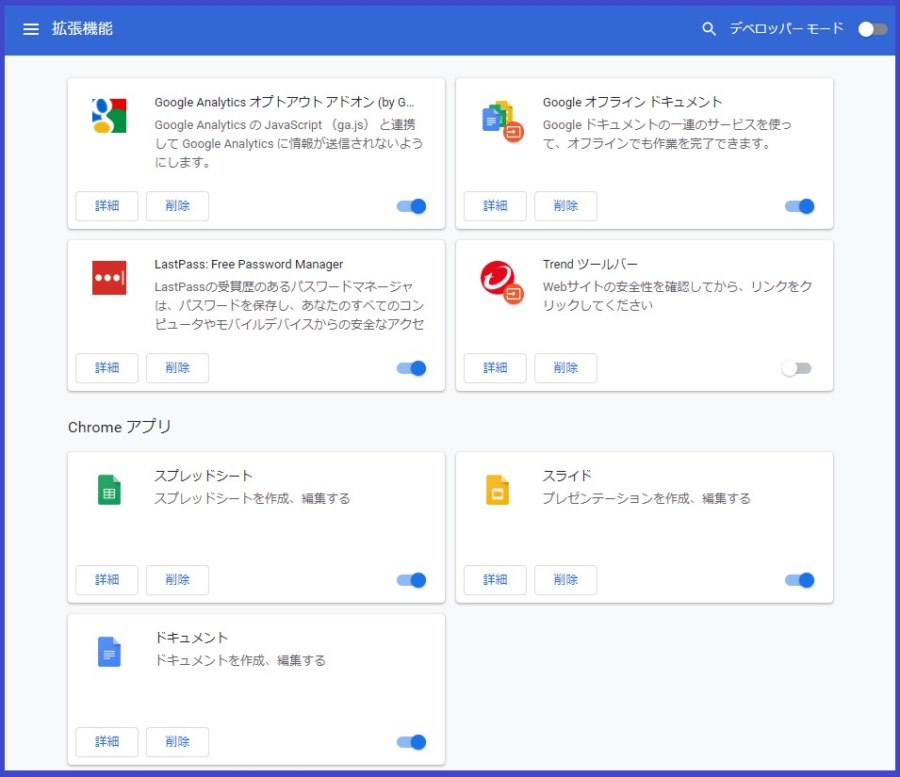Screen dimensions: 900x777
Task: Disable the LastPass extension toggle
Action: pos(412,368)
